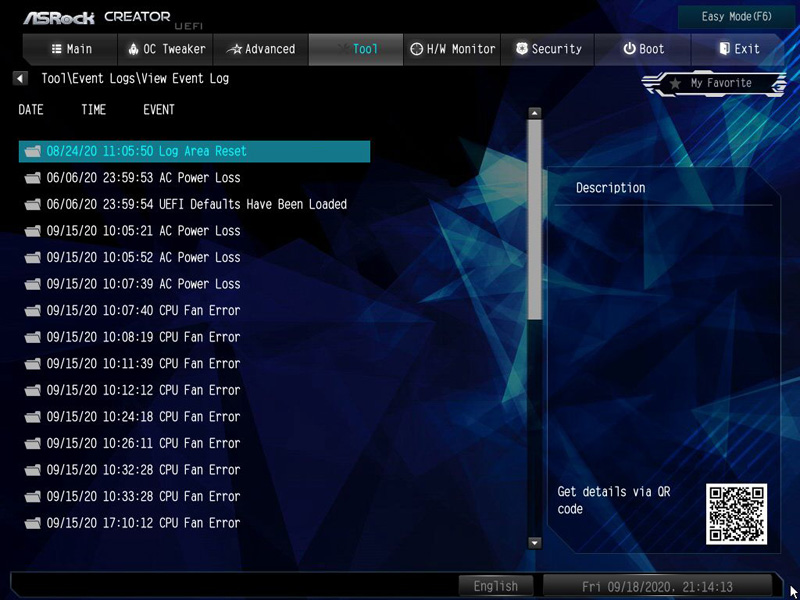Image resolution: width=800 pixels, height=600 pixels.
Task: Click the QR code image
Action: point(736,514)
